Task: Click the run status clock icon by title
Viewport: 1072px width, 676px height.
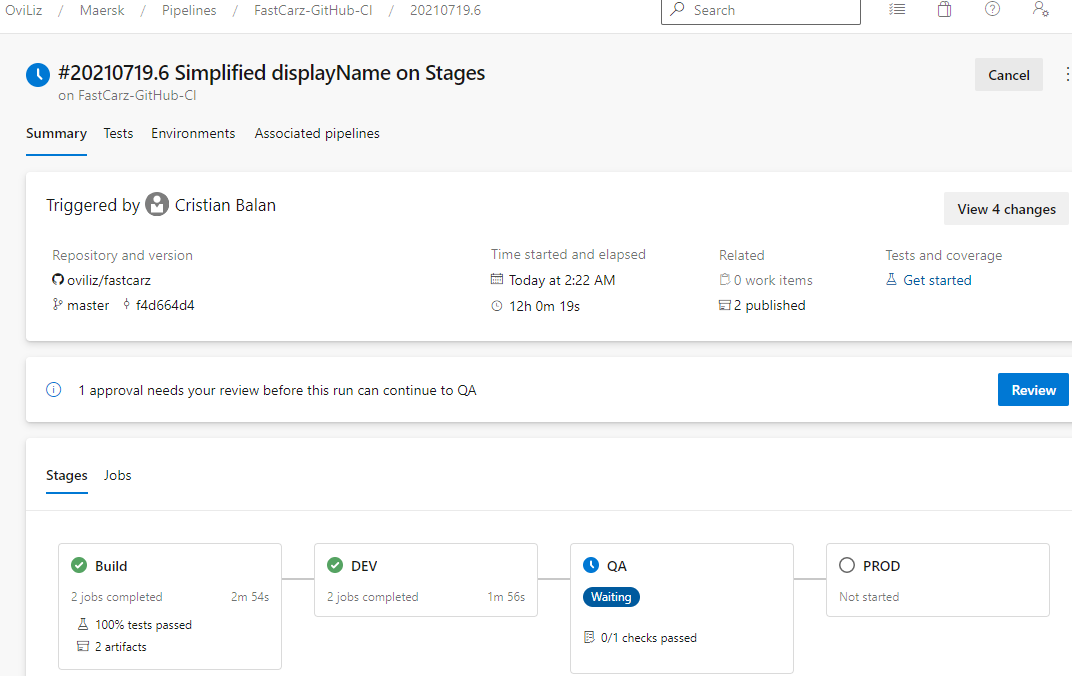Action: [38, 75]
